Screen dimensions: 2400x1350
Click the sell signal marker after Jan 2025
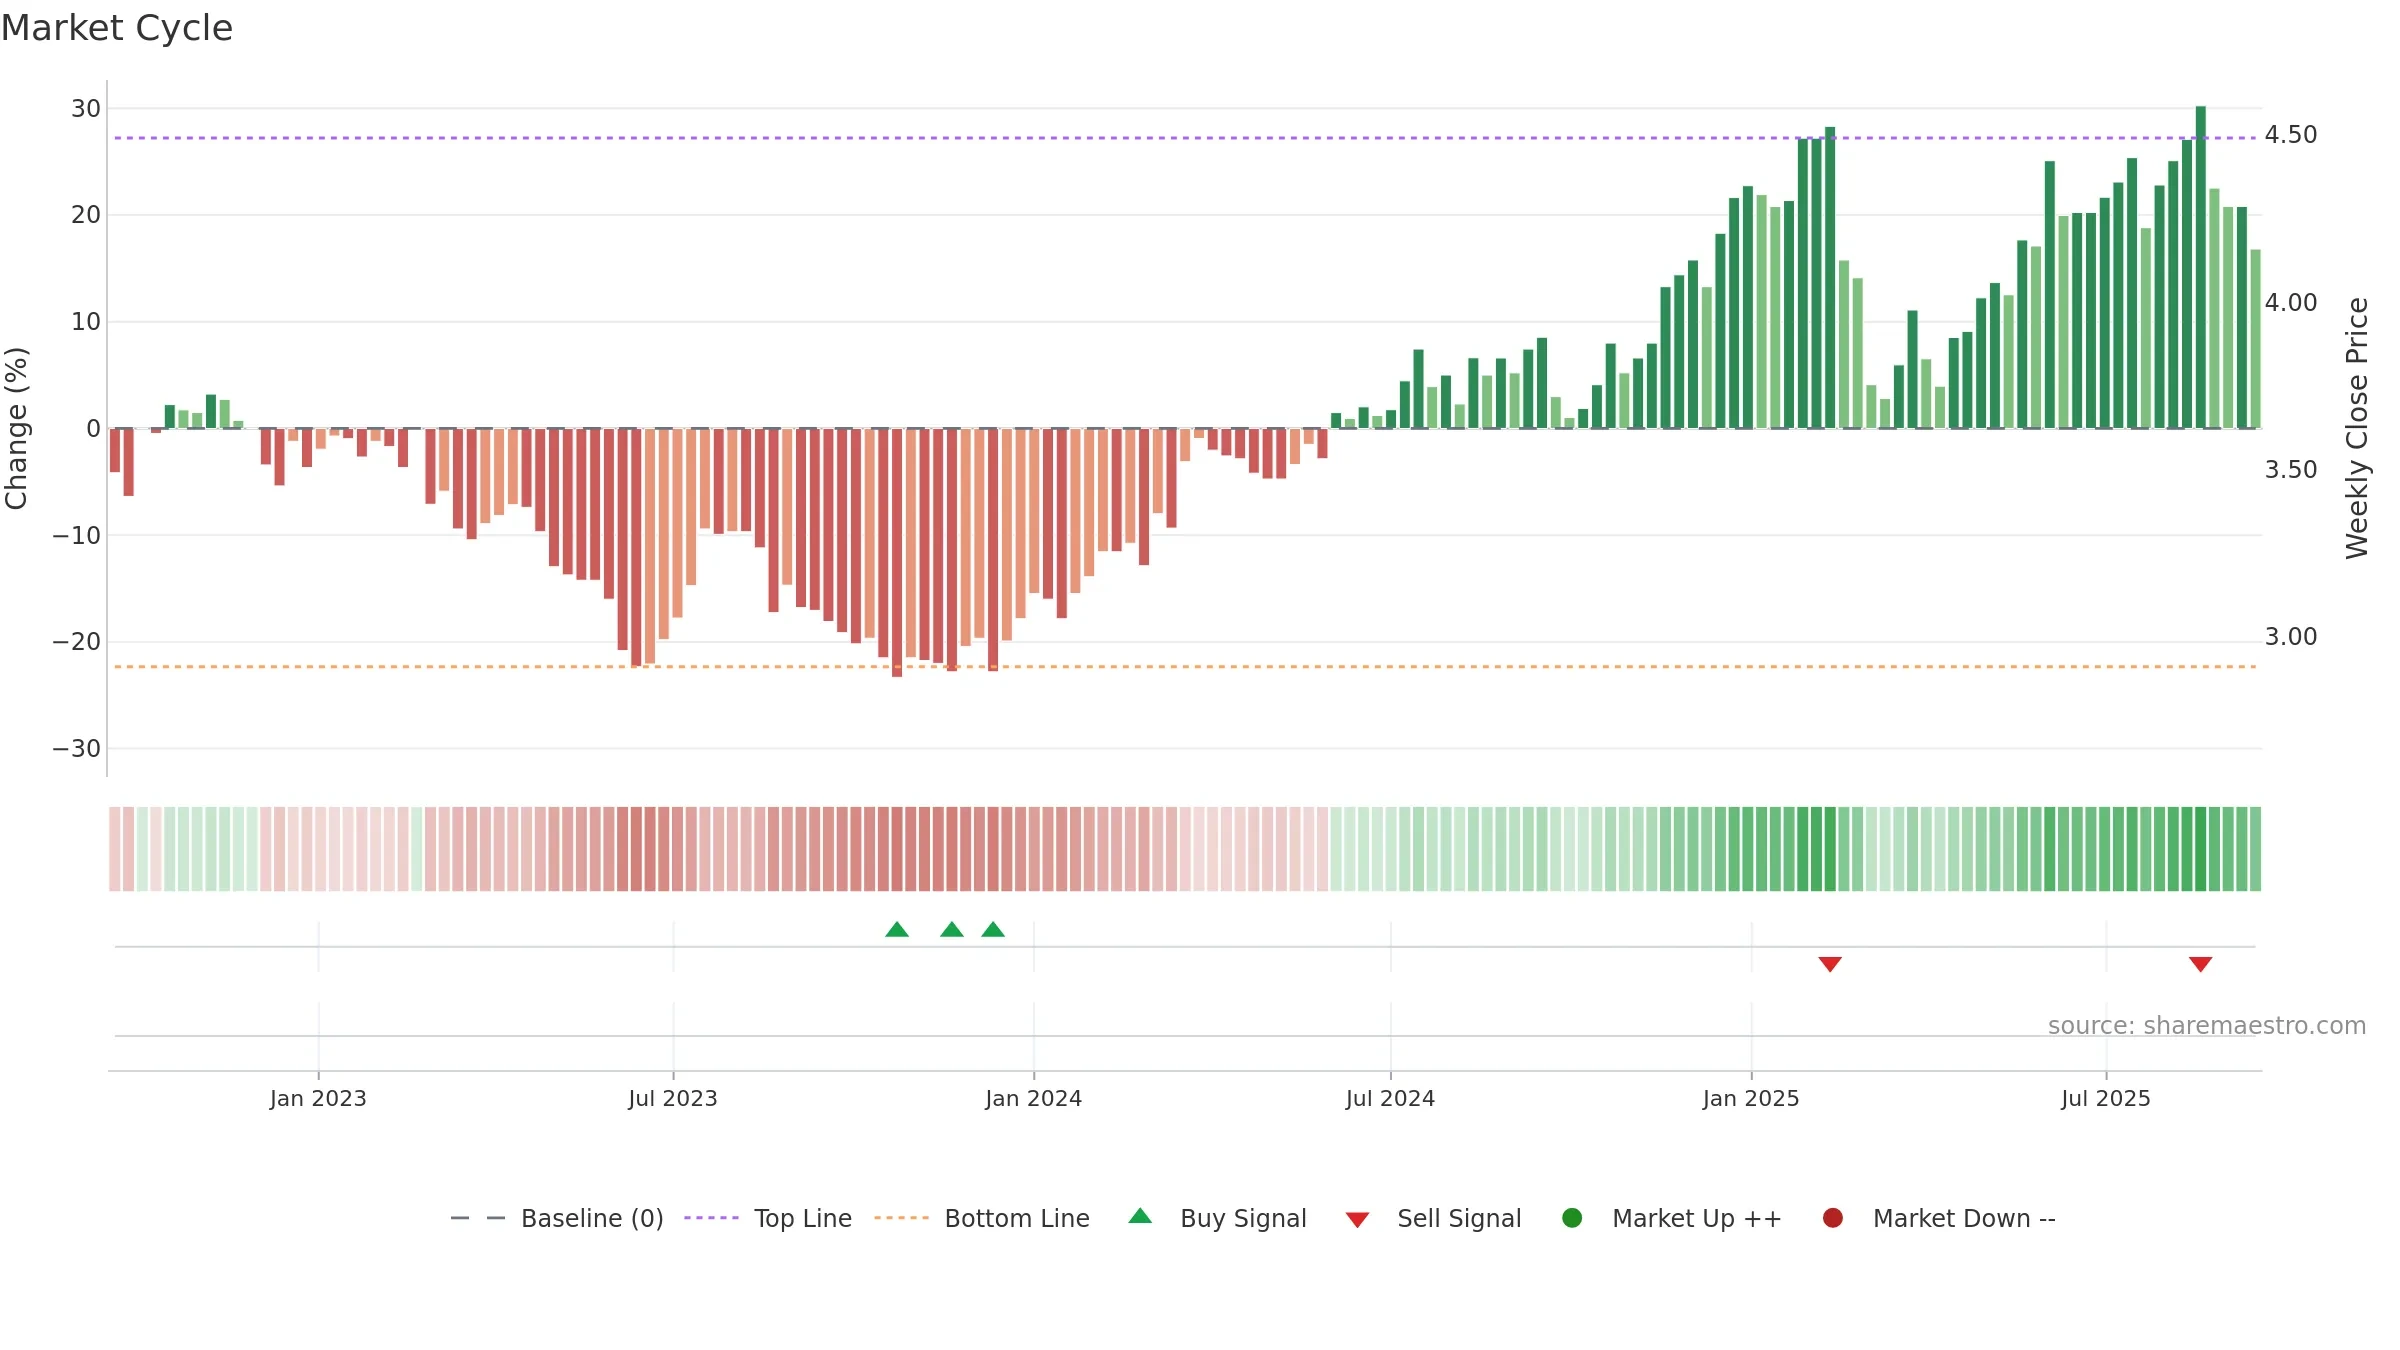(x=1830, y=964)
